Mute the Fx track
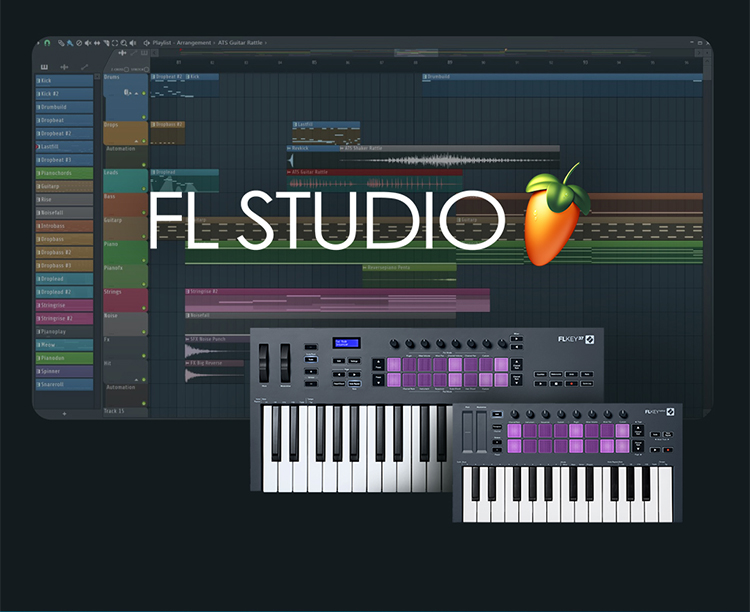 point(143,356)
